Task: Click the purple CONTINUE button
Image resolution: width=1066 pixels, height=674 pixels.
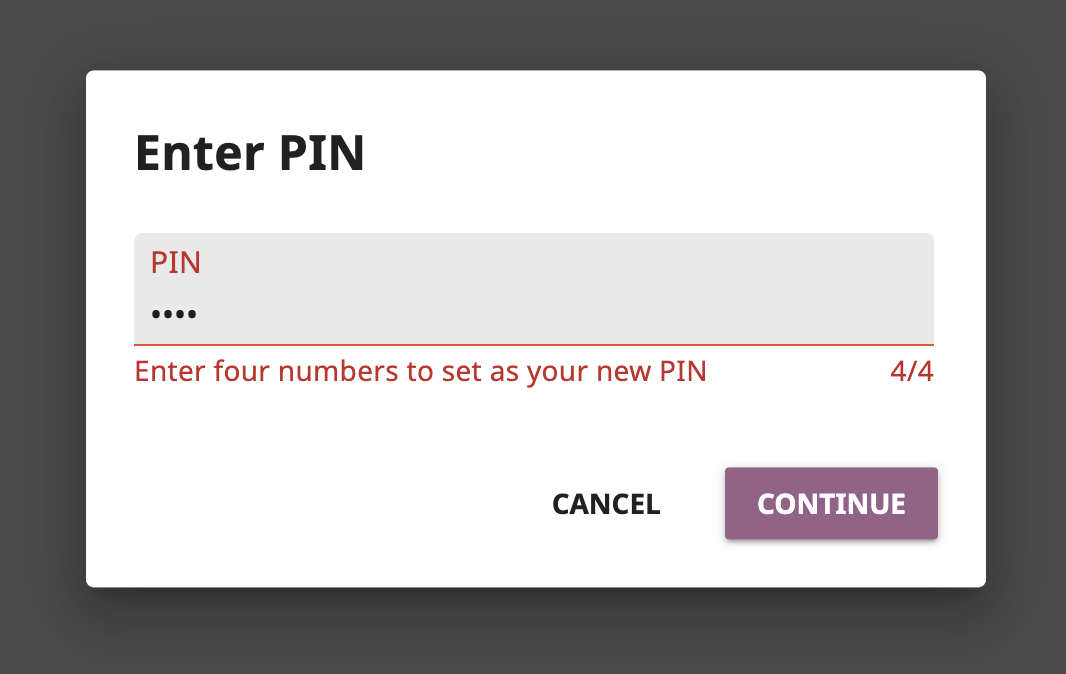Action: [830, 503]
